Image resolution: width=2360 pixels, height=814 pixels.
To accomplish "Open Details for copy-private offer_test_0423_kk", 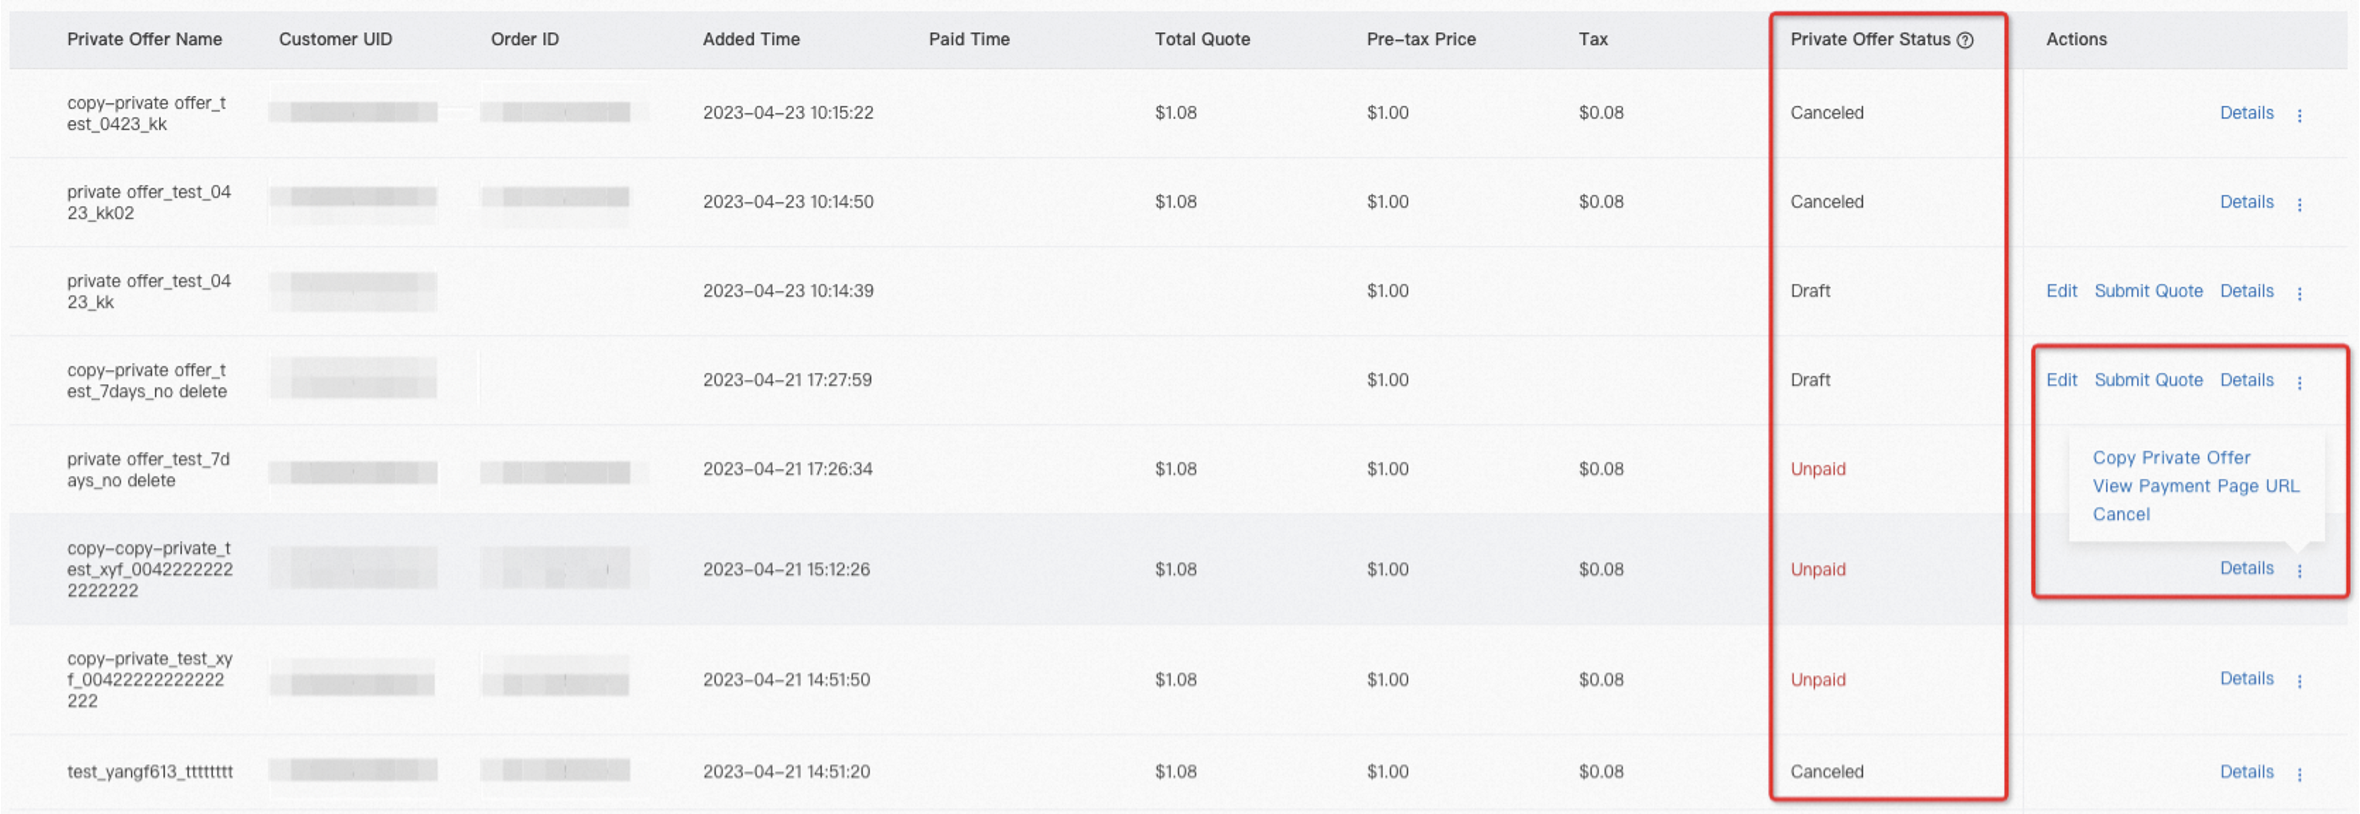I will tap(2246, 113).
